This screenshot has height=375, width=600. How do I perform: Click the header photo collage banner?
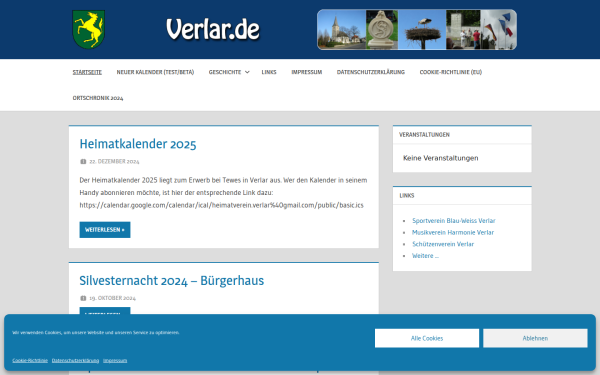point(417,30)
